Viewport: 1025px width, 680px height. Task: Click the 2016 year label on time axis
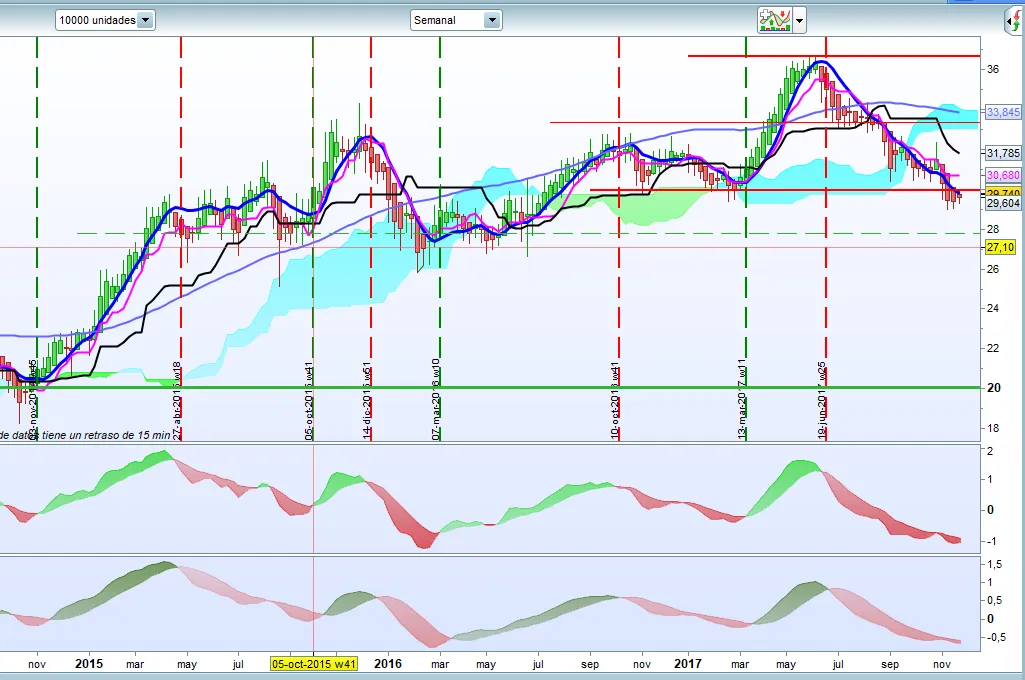tap(388, 663)
